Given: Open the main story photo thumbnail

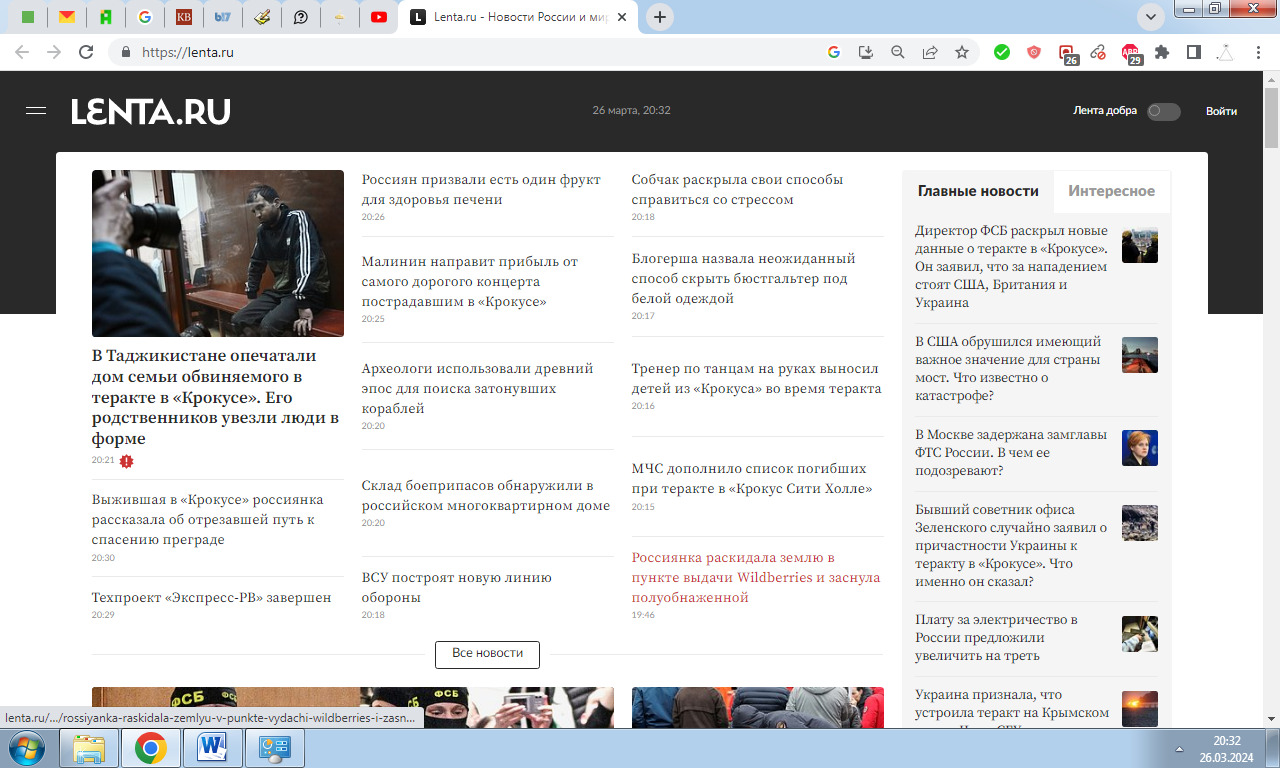Looking at the screenshot, I should tap(218, 253).
